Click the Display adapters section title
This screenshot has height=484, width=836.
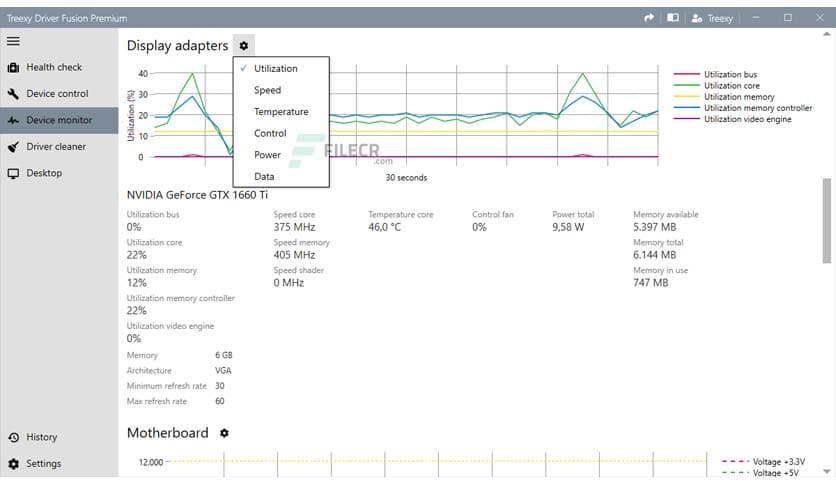click(x=178, y=46)
